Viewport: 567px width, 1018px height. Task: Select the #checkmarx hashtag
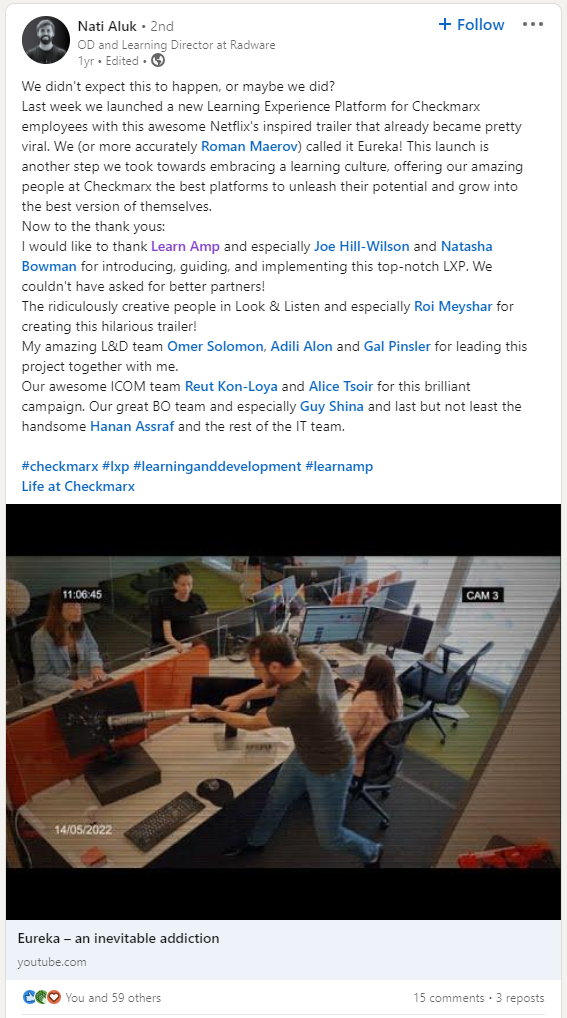pos(60,466)
